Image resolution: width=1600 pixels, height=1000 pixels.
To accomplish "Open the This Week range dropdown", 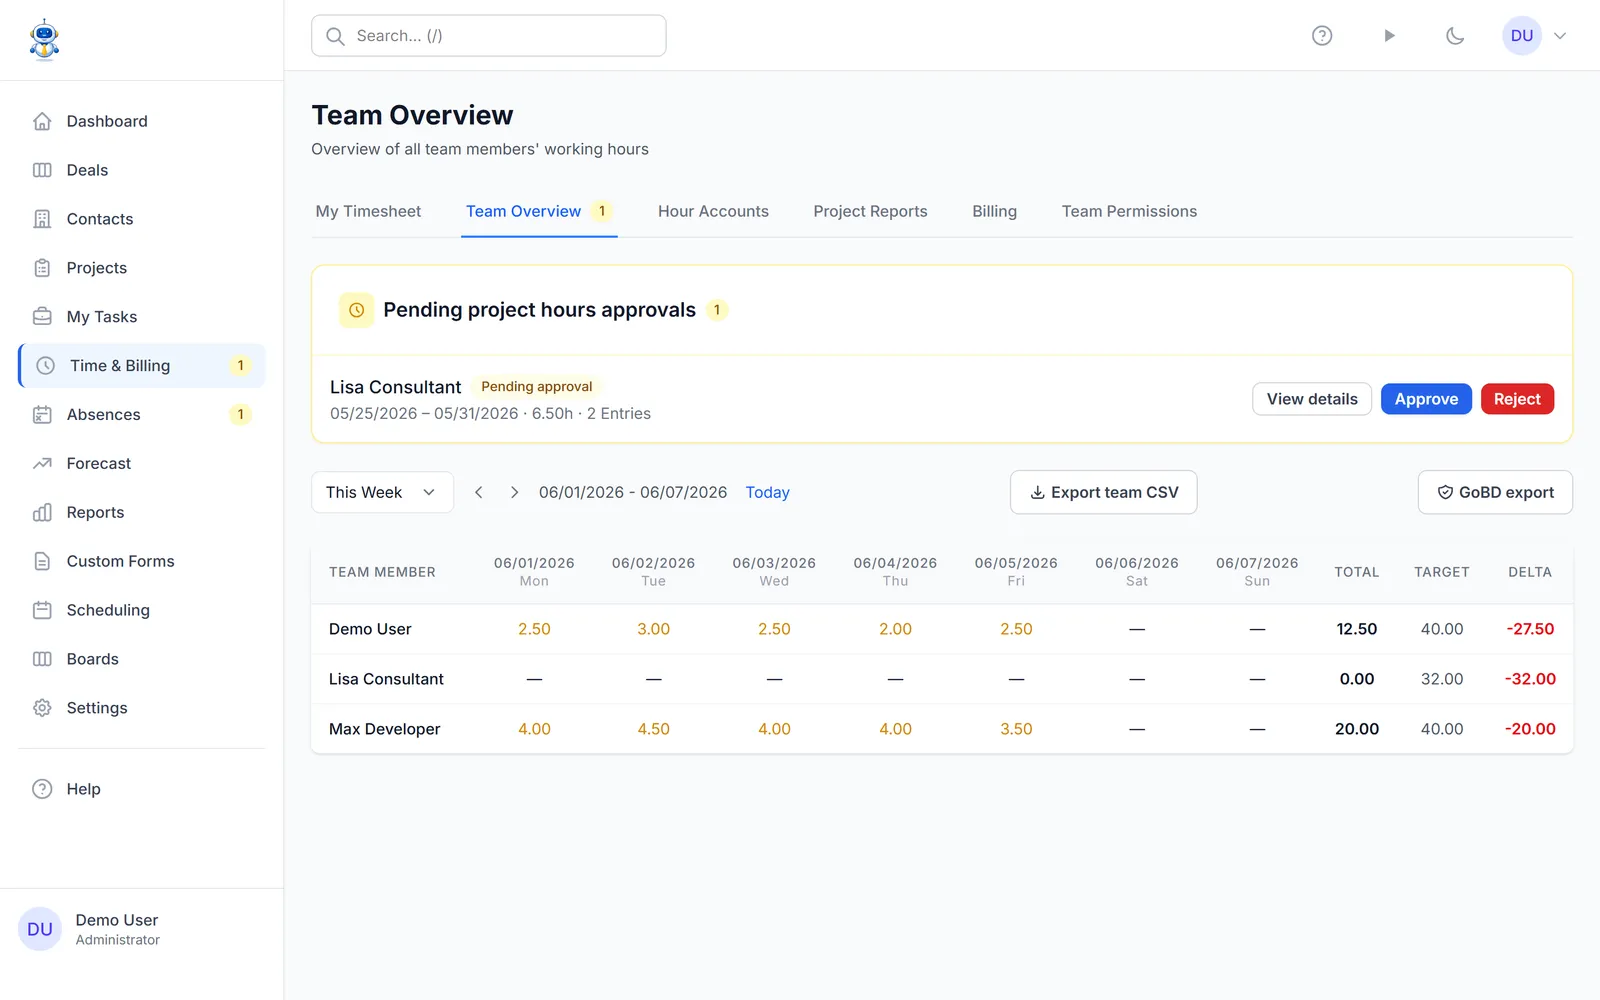I will pos(382,492).
